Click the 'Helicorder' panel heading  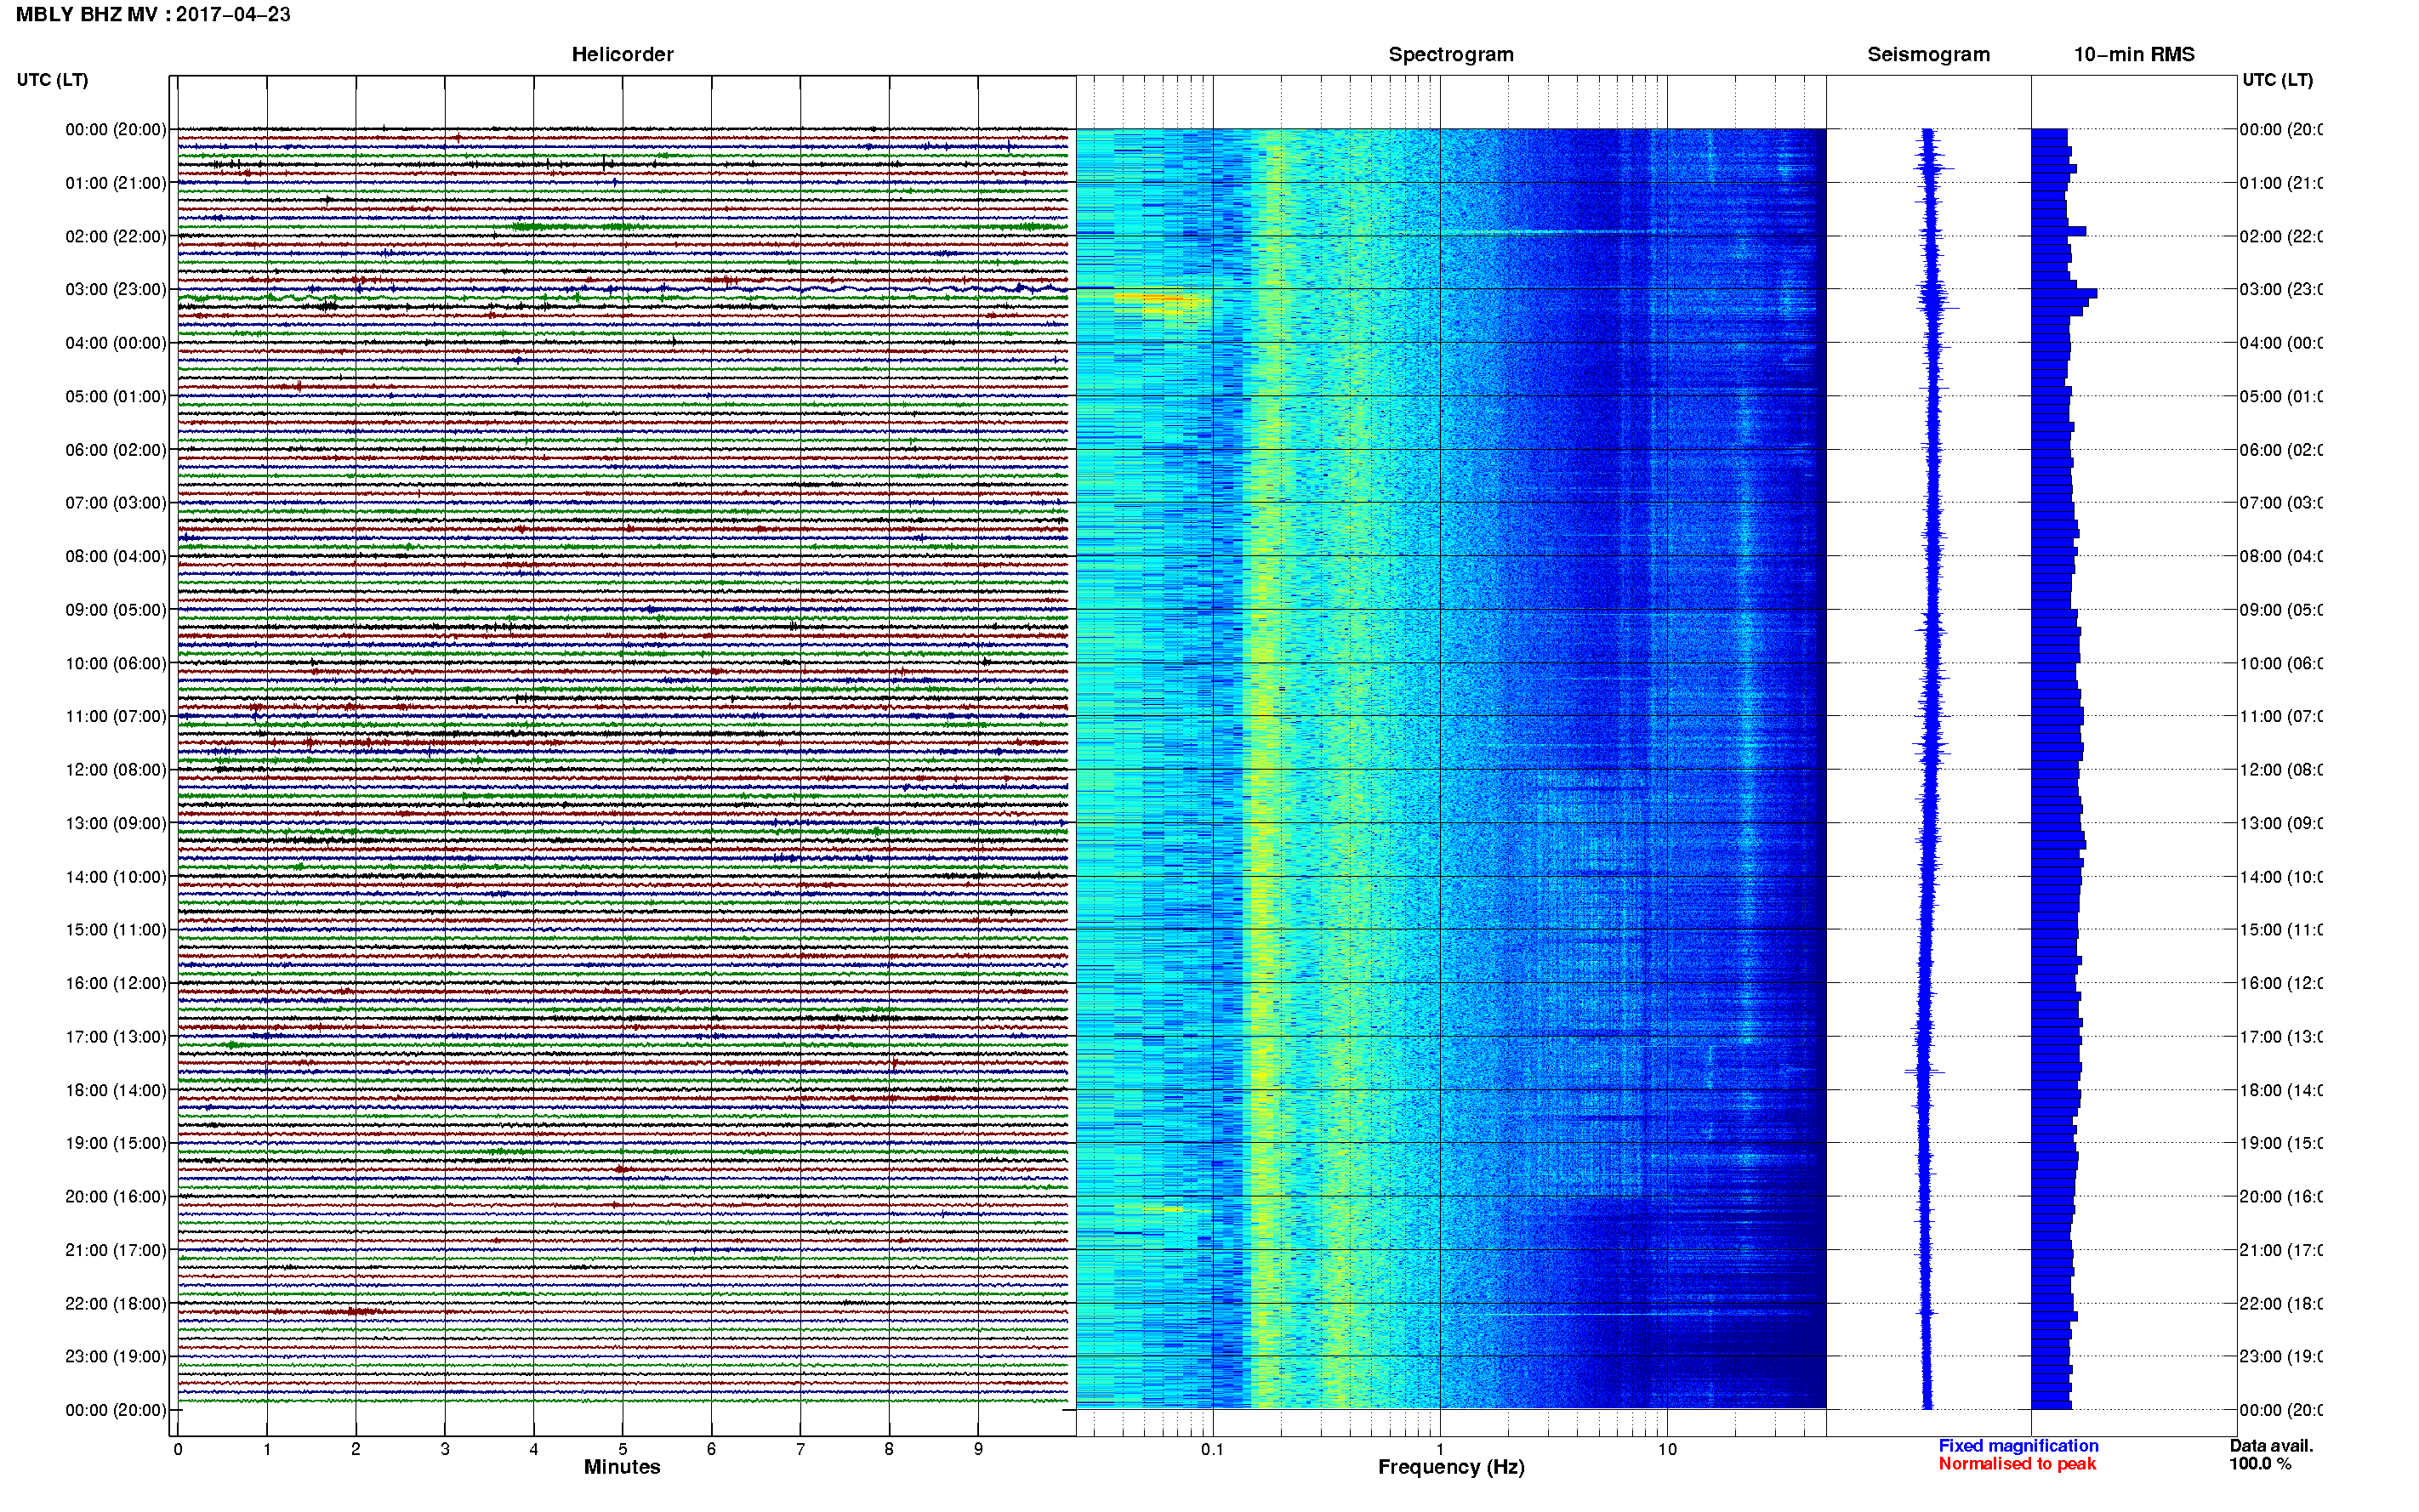(x=622, y=54)
